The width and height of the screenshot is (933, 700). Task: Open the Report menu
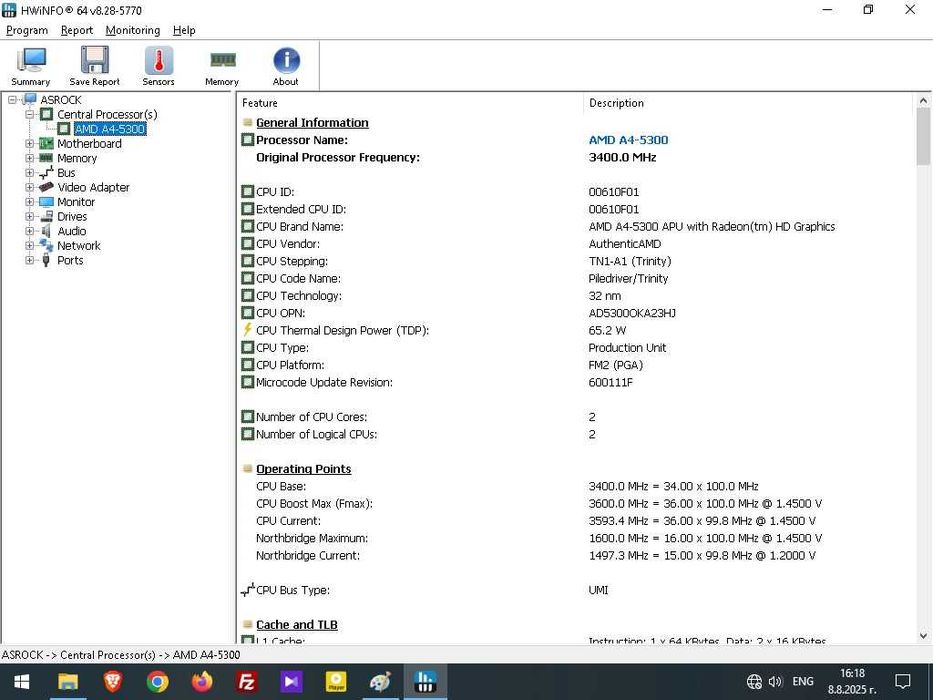(77, 30)
